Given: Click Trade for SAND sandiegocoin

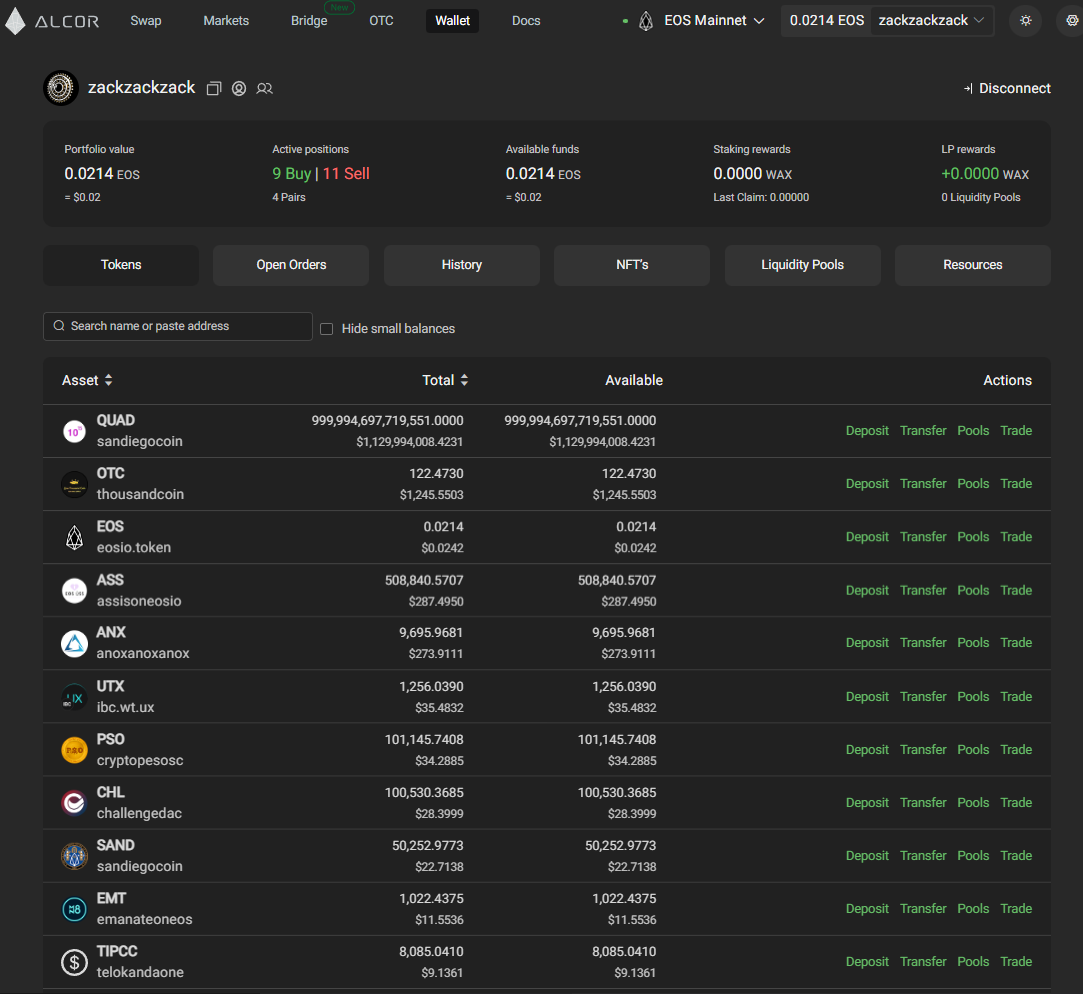Looking at the screenshot, I should 1016,856.
